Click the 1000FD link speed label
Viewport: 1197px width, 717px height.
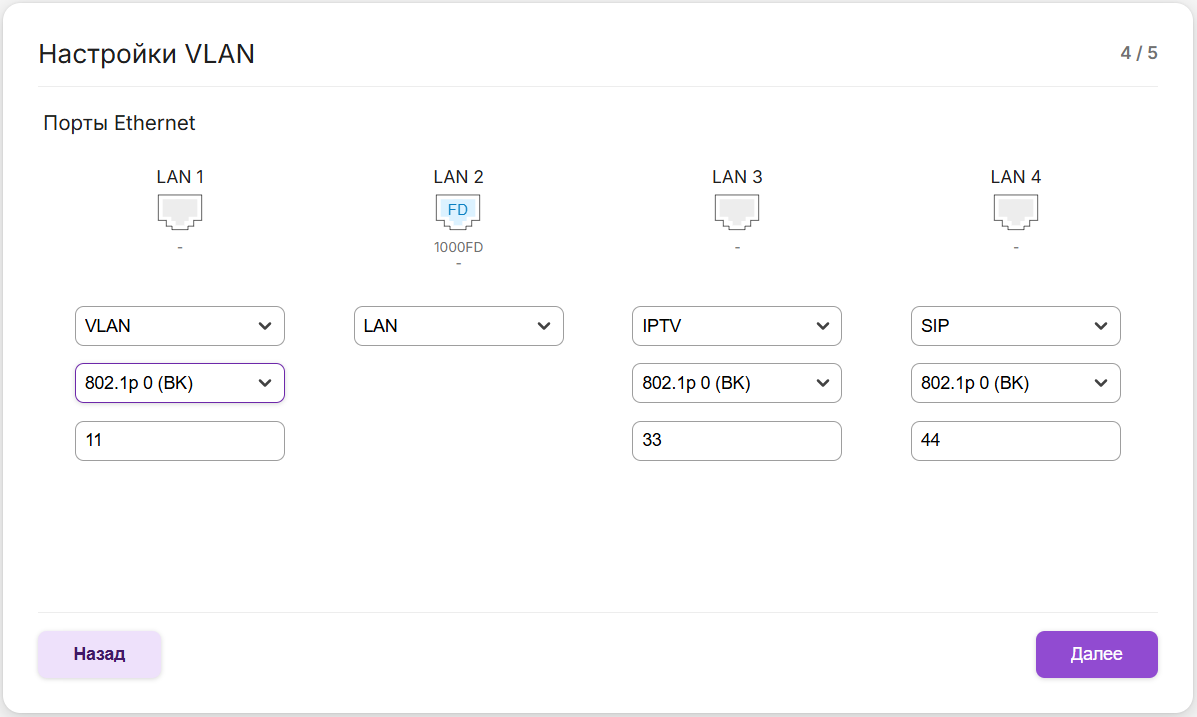tap(458, 248)
